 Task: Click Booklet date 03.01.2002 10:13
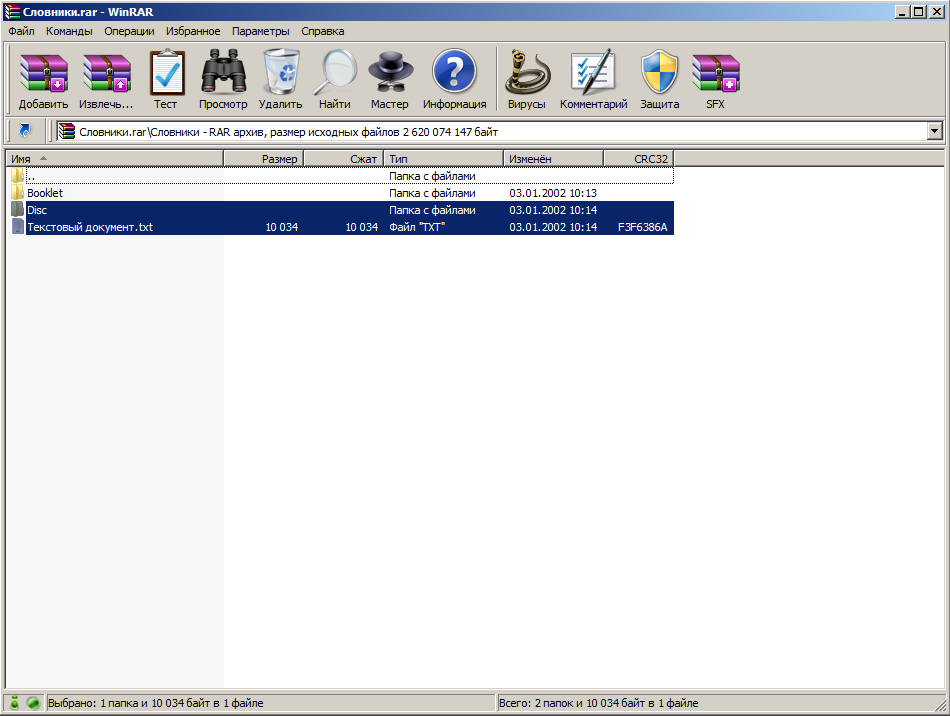click(x=553, y=193)
